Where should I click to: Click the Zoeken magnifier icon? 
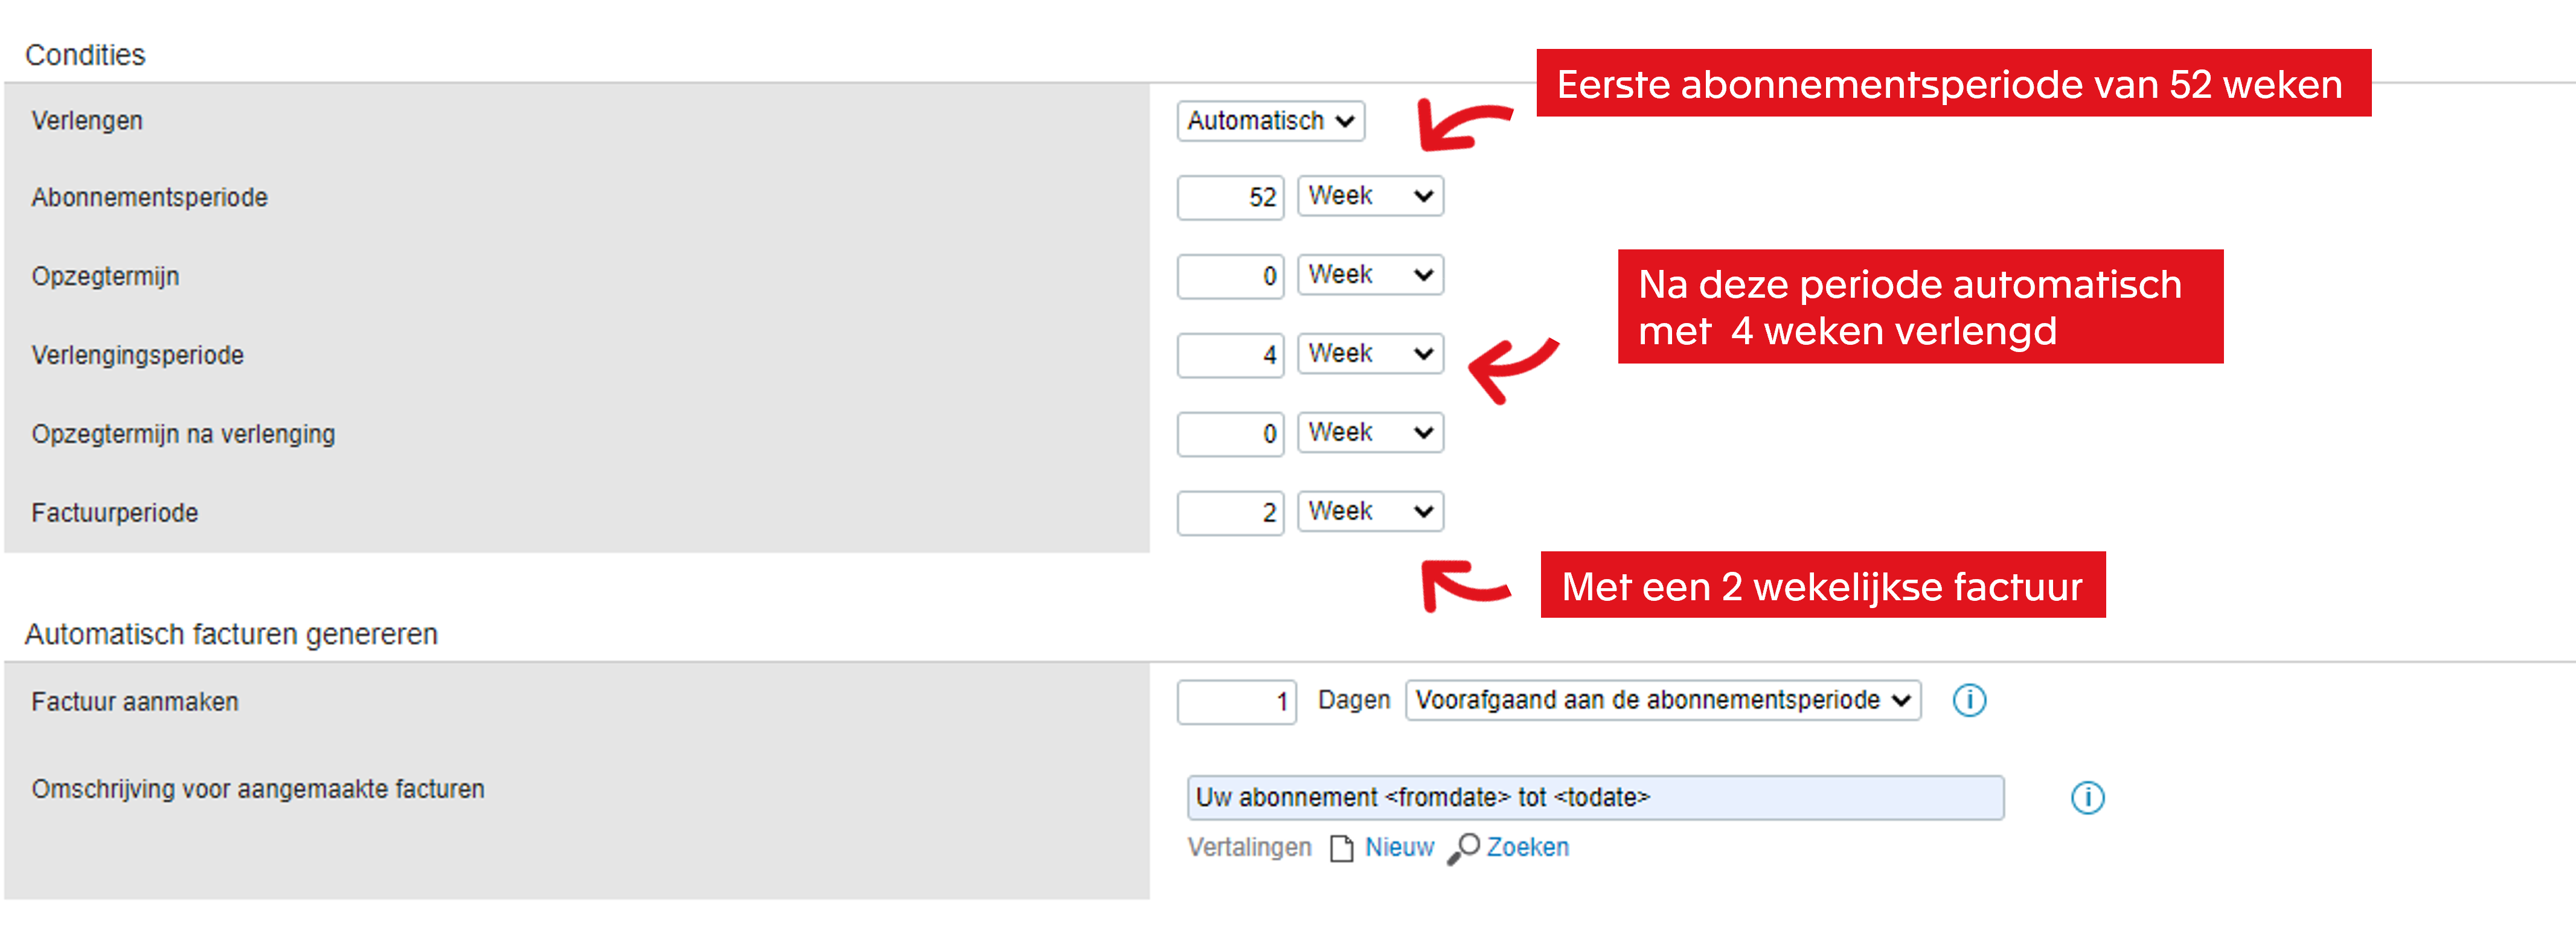(1463, 848)
